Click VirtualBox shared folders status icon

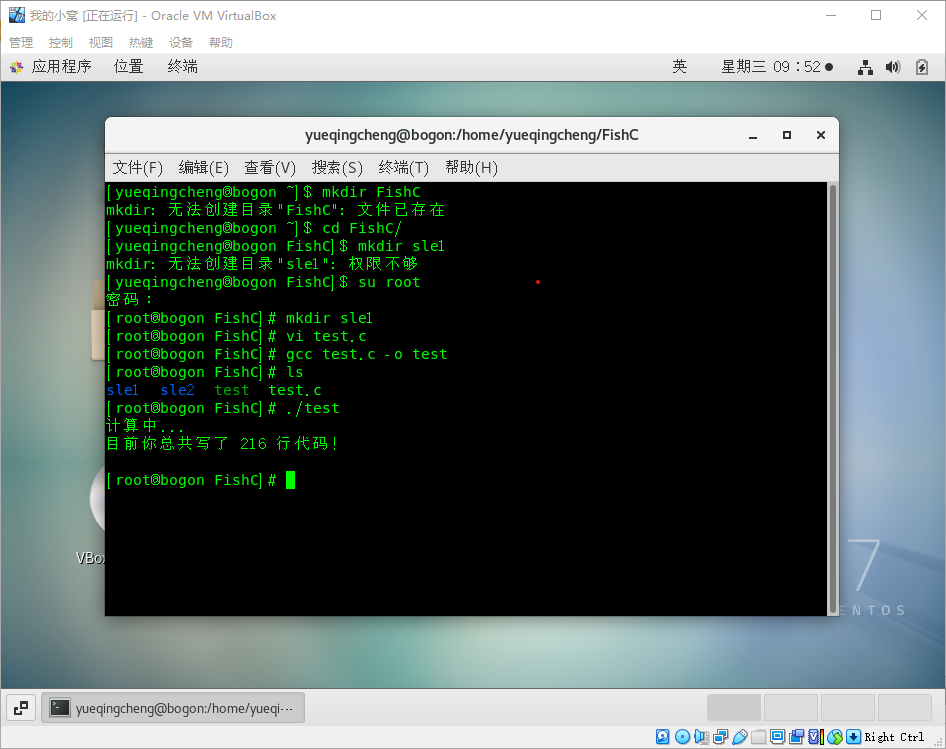758,737
